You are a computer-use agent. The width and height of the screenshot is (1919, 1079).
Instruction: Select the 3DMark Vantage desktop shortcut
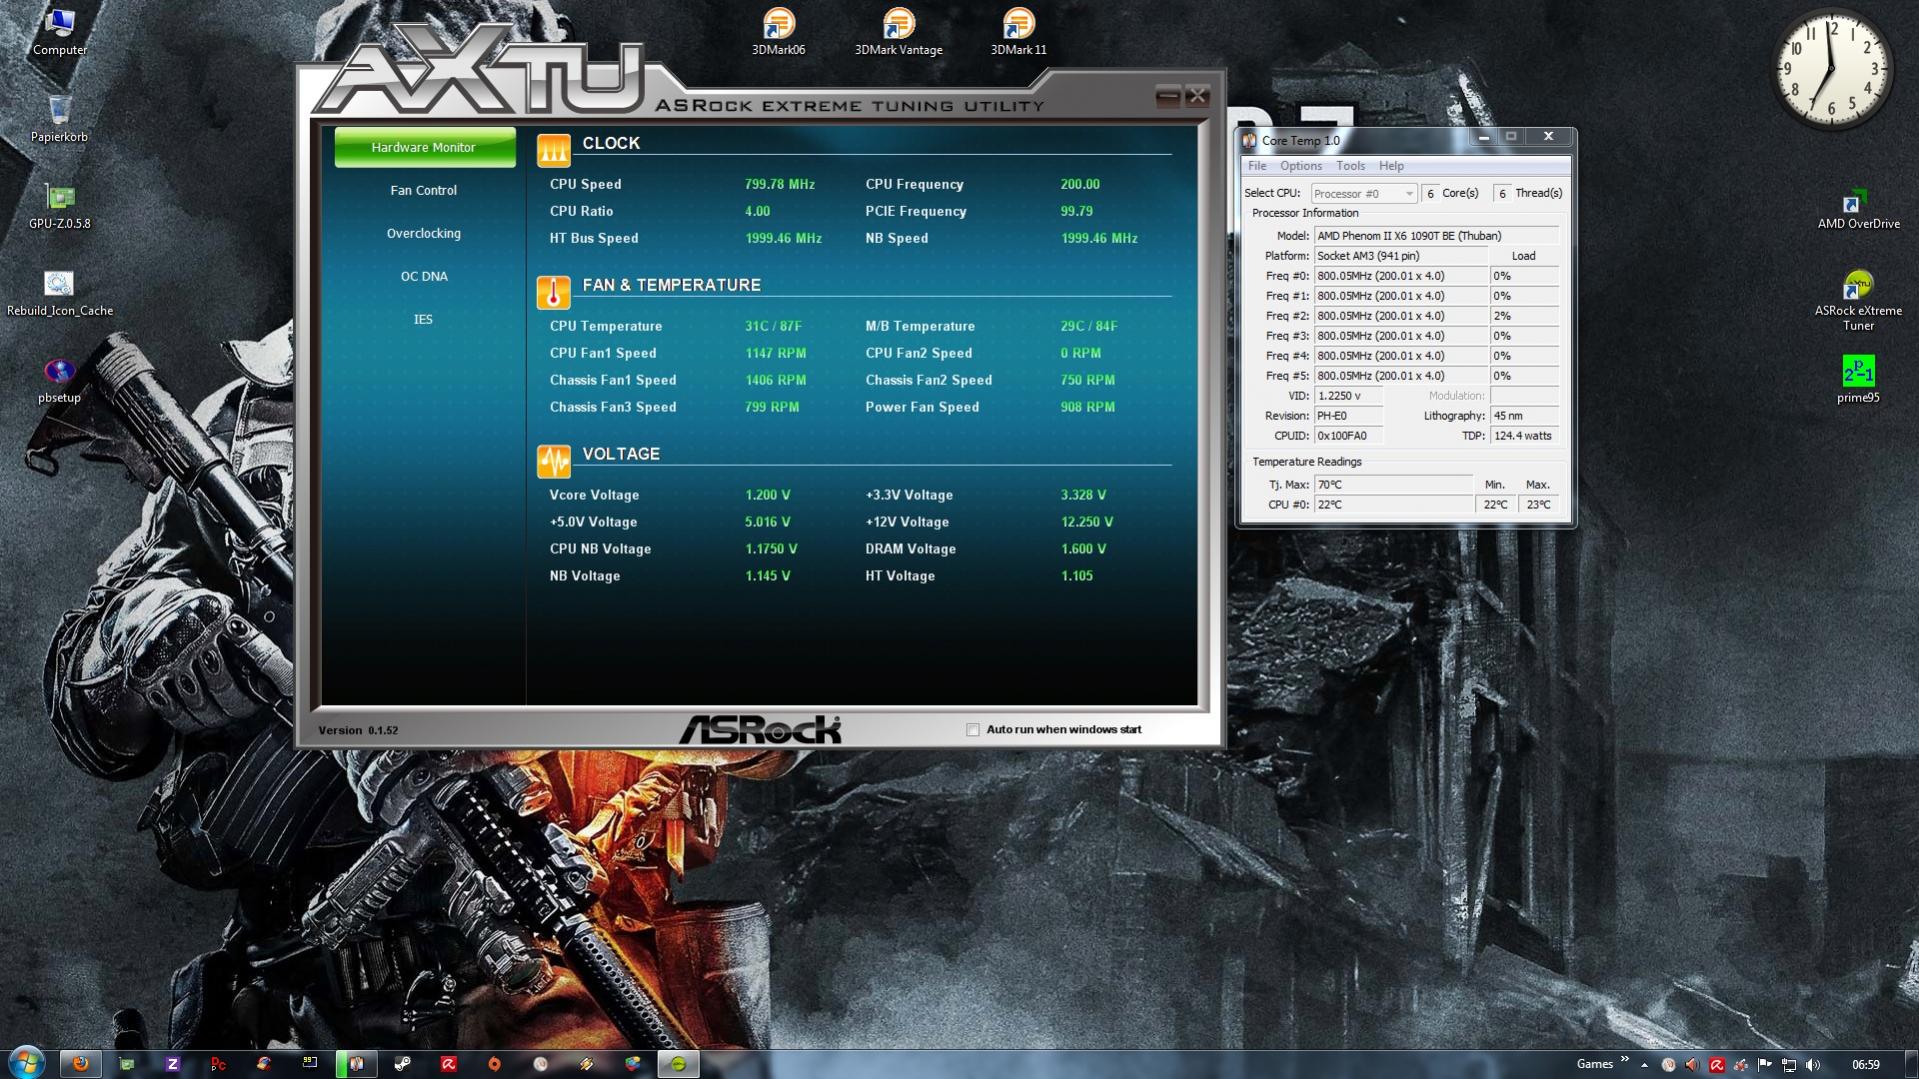(898, 32)
